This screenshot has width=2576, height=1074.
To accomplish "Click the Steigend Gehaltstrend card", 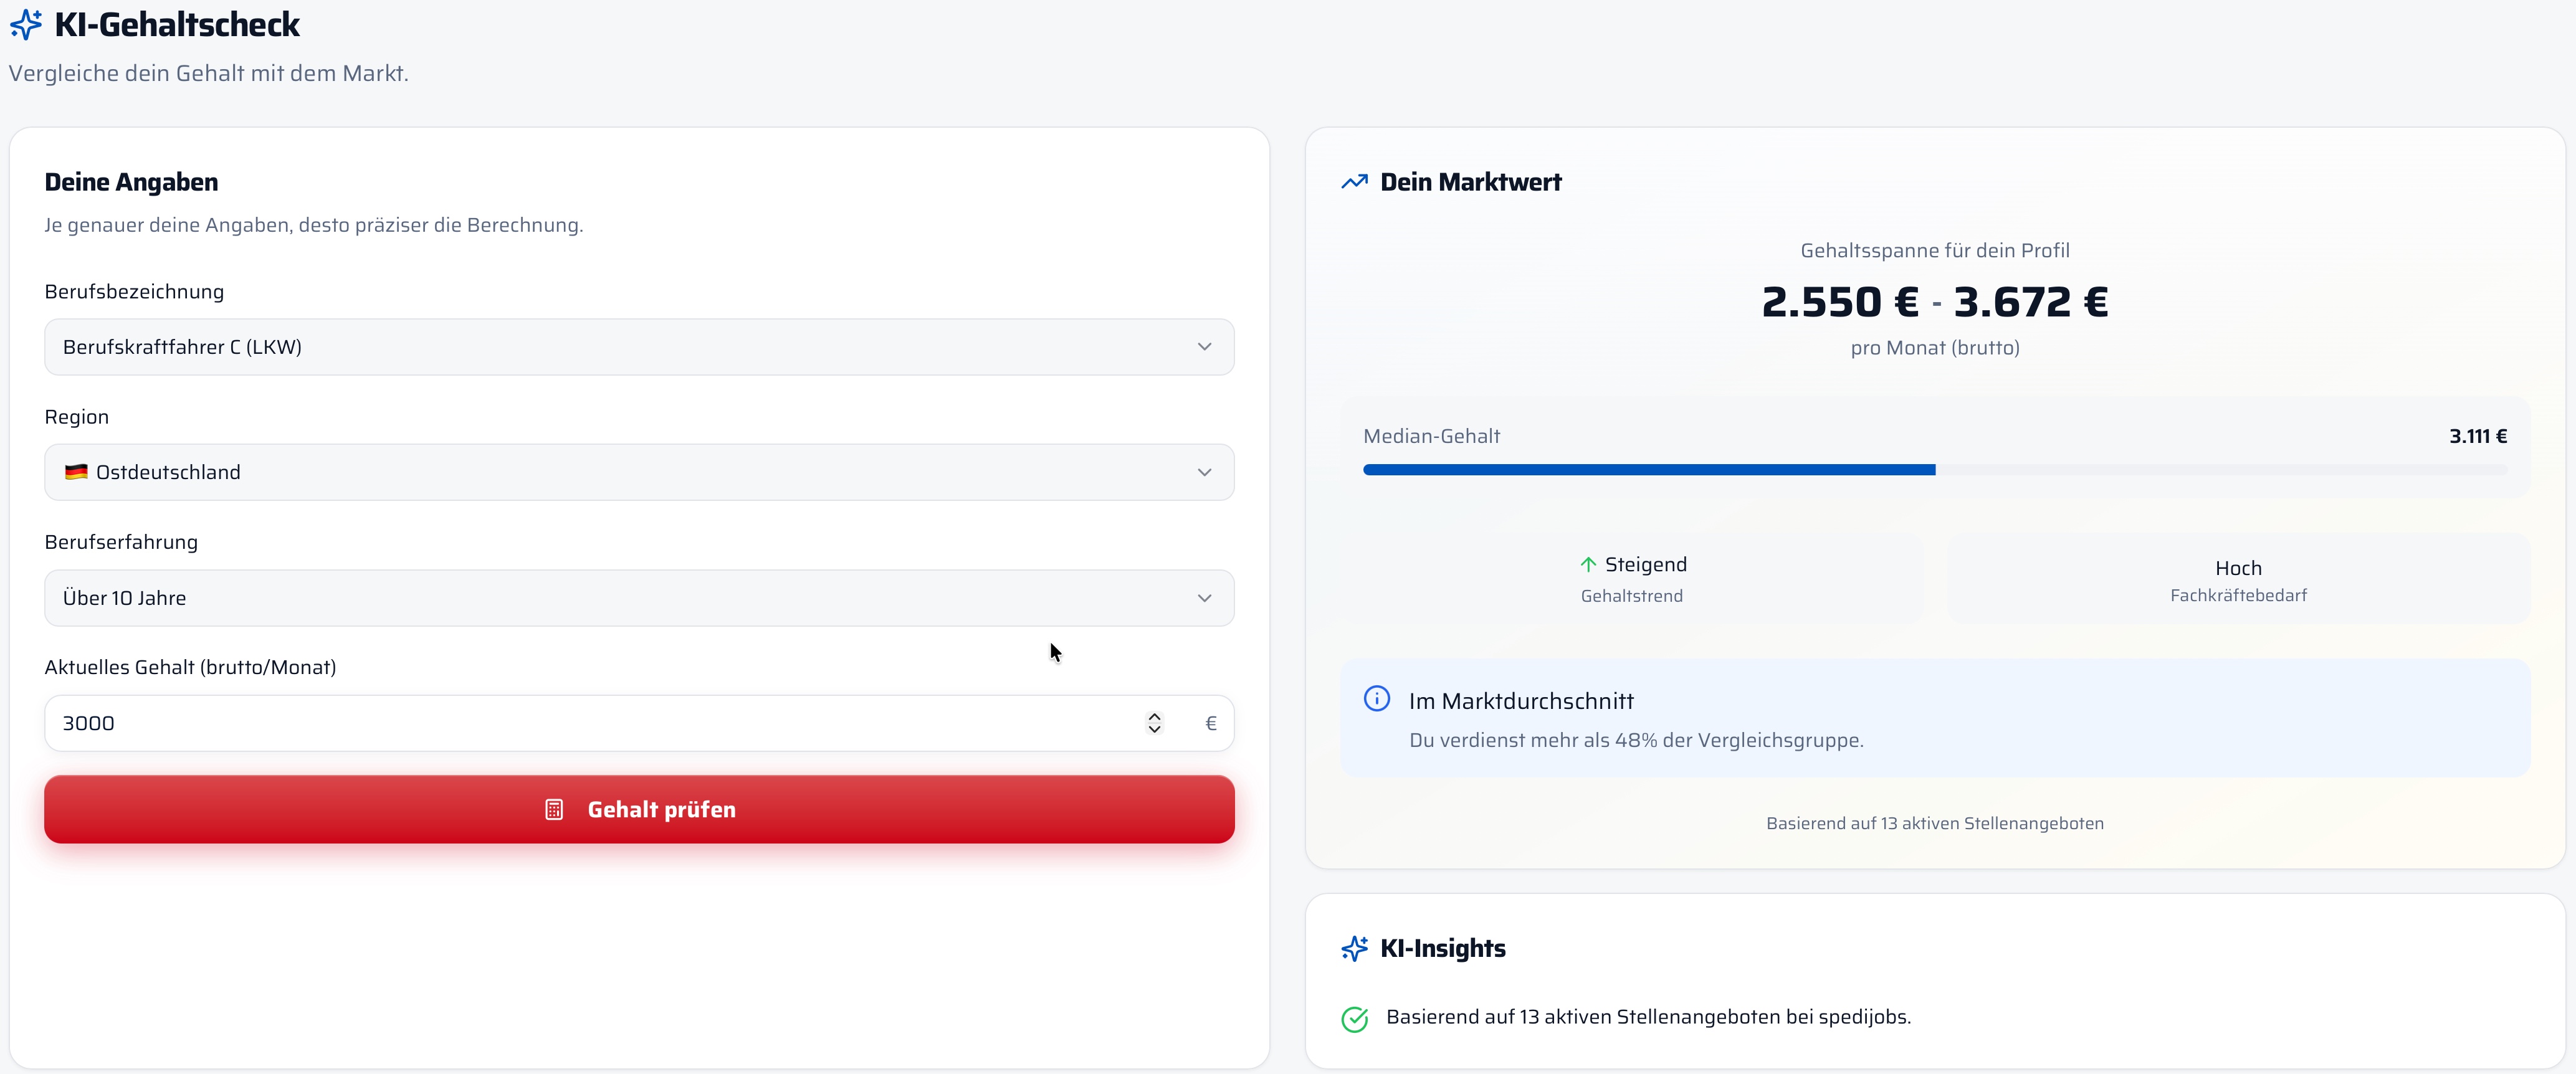I will coord(1632,579).
